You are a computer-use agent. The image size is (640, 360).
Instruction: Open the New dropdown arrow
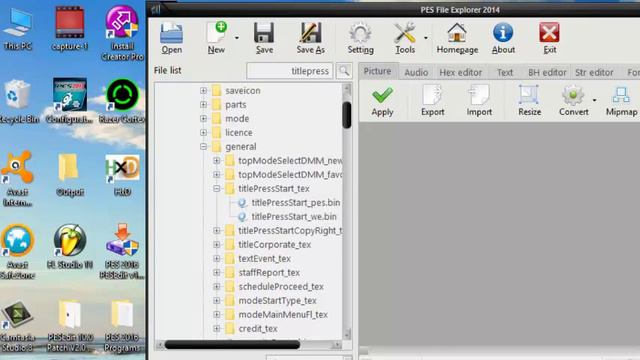(237, 38)
